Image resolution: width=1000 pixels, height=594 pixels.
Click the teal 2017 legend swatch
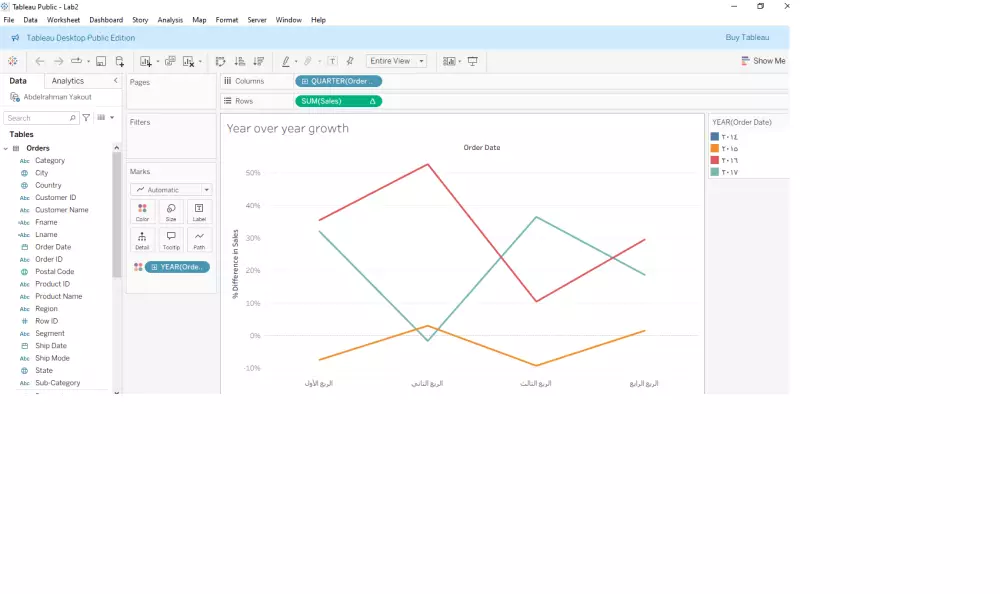(715, 172)
